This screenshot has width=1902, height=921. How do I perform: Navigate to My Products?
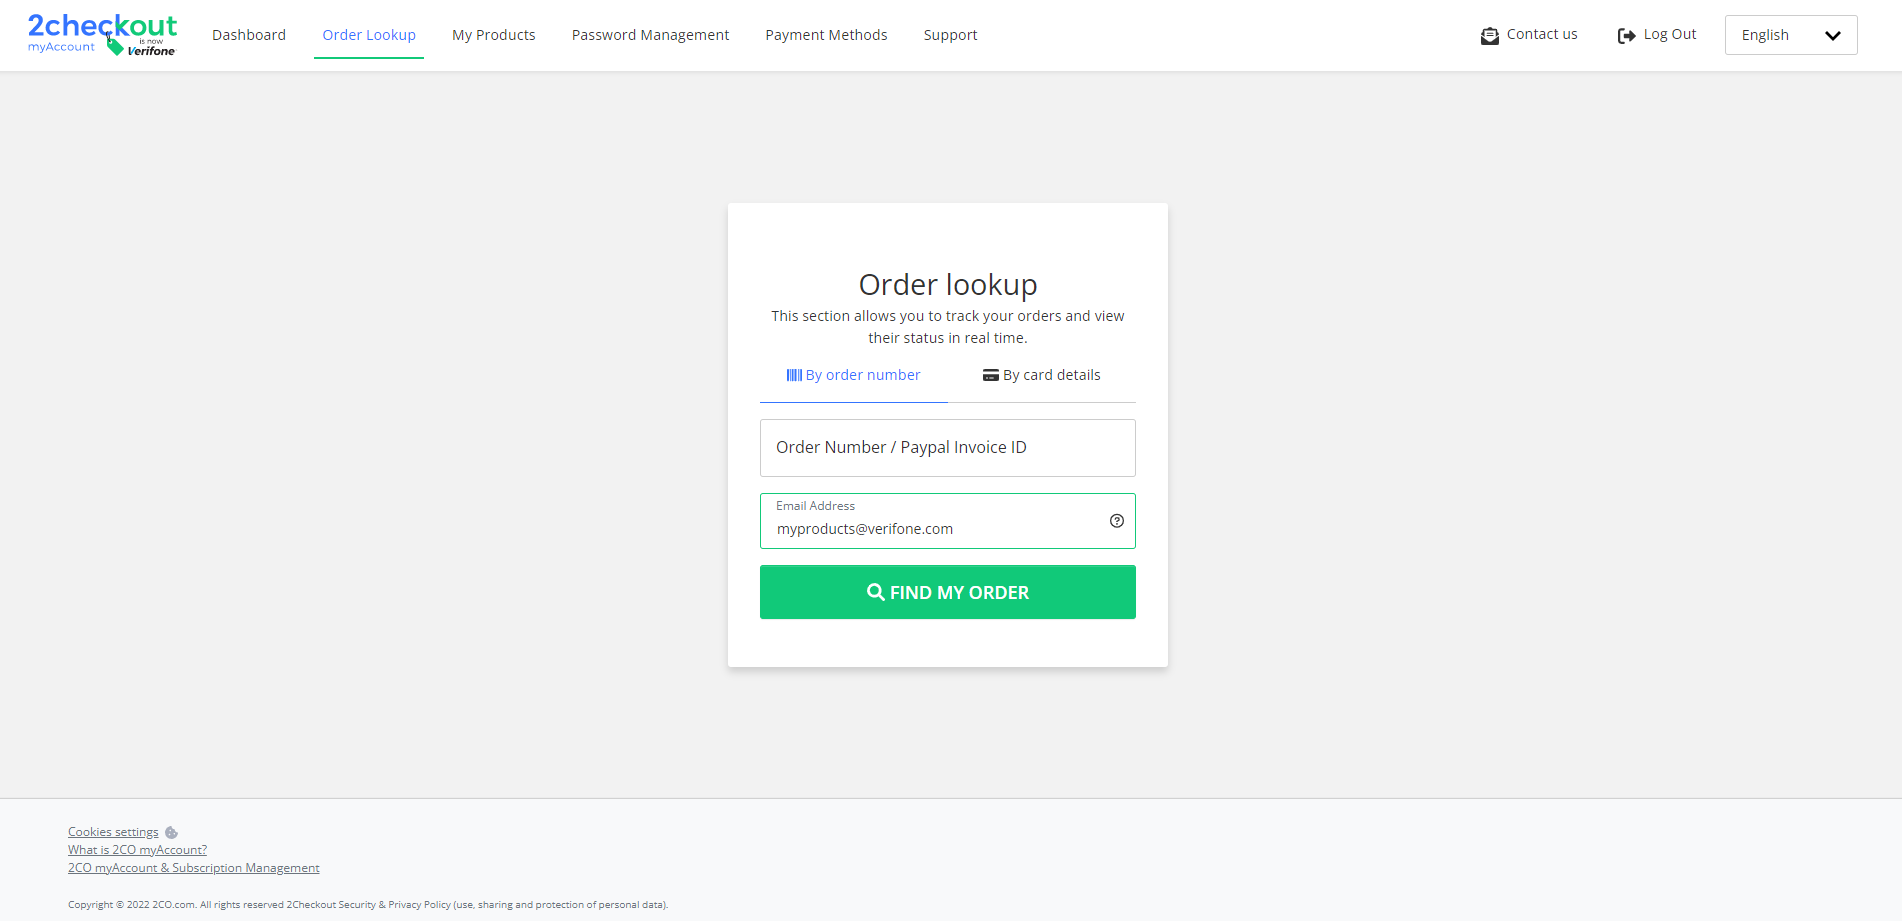pyautogui.click(x=493, y=34)
